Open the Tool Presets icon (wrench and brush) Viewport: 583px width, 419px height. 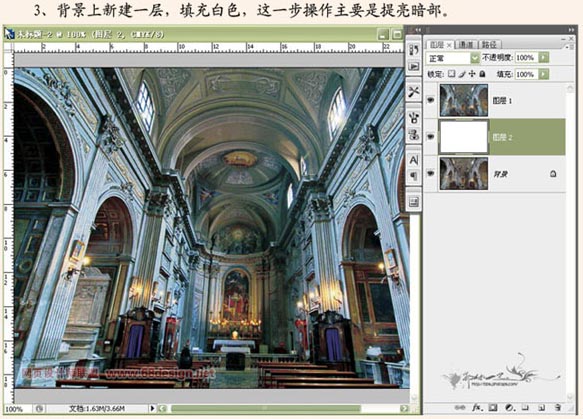point(413,91)
